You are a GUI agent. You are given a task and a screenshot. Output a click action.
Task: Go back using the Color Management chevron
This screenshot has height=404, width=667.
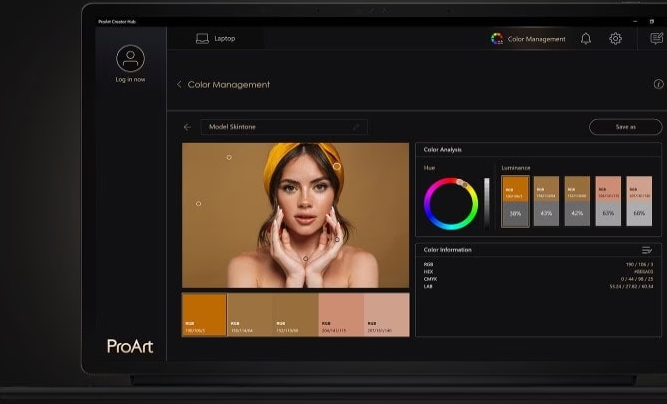pyautogui.click(x=179, y=85)
